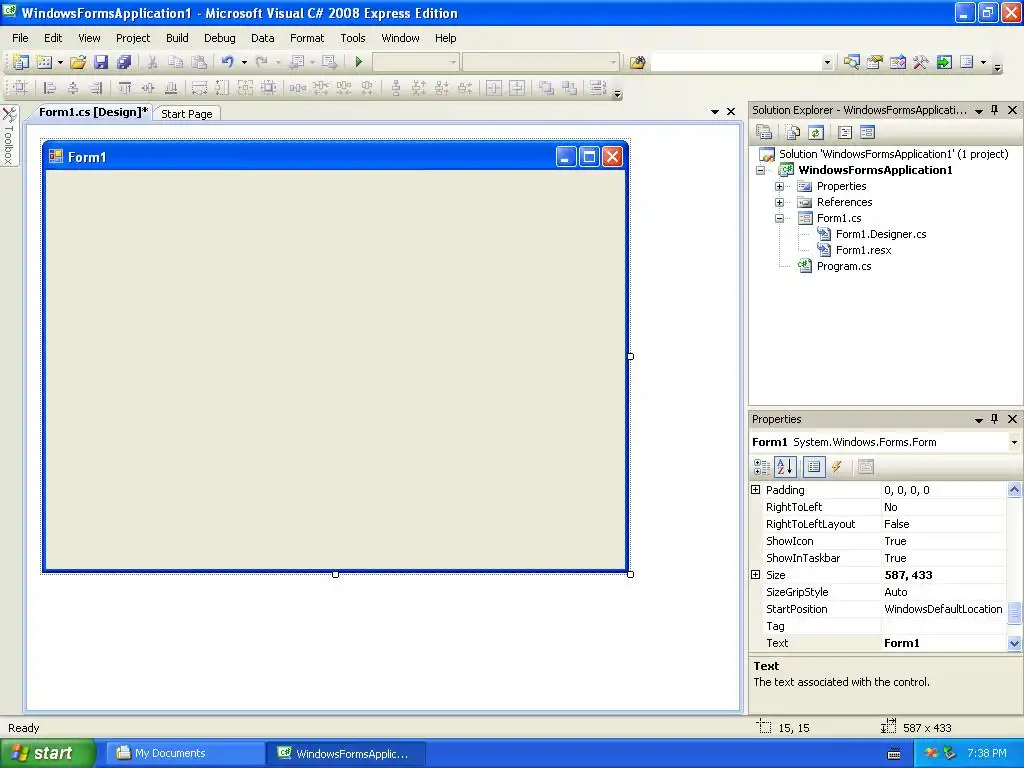Click the Add New Item toolbar icon
The width and height of the screenshot is (1024, 768).
(44, 62)
